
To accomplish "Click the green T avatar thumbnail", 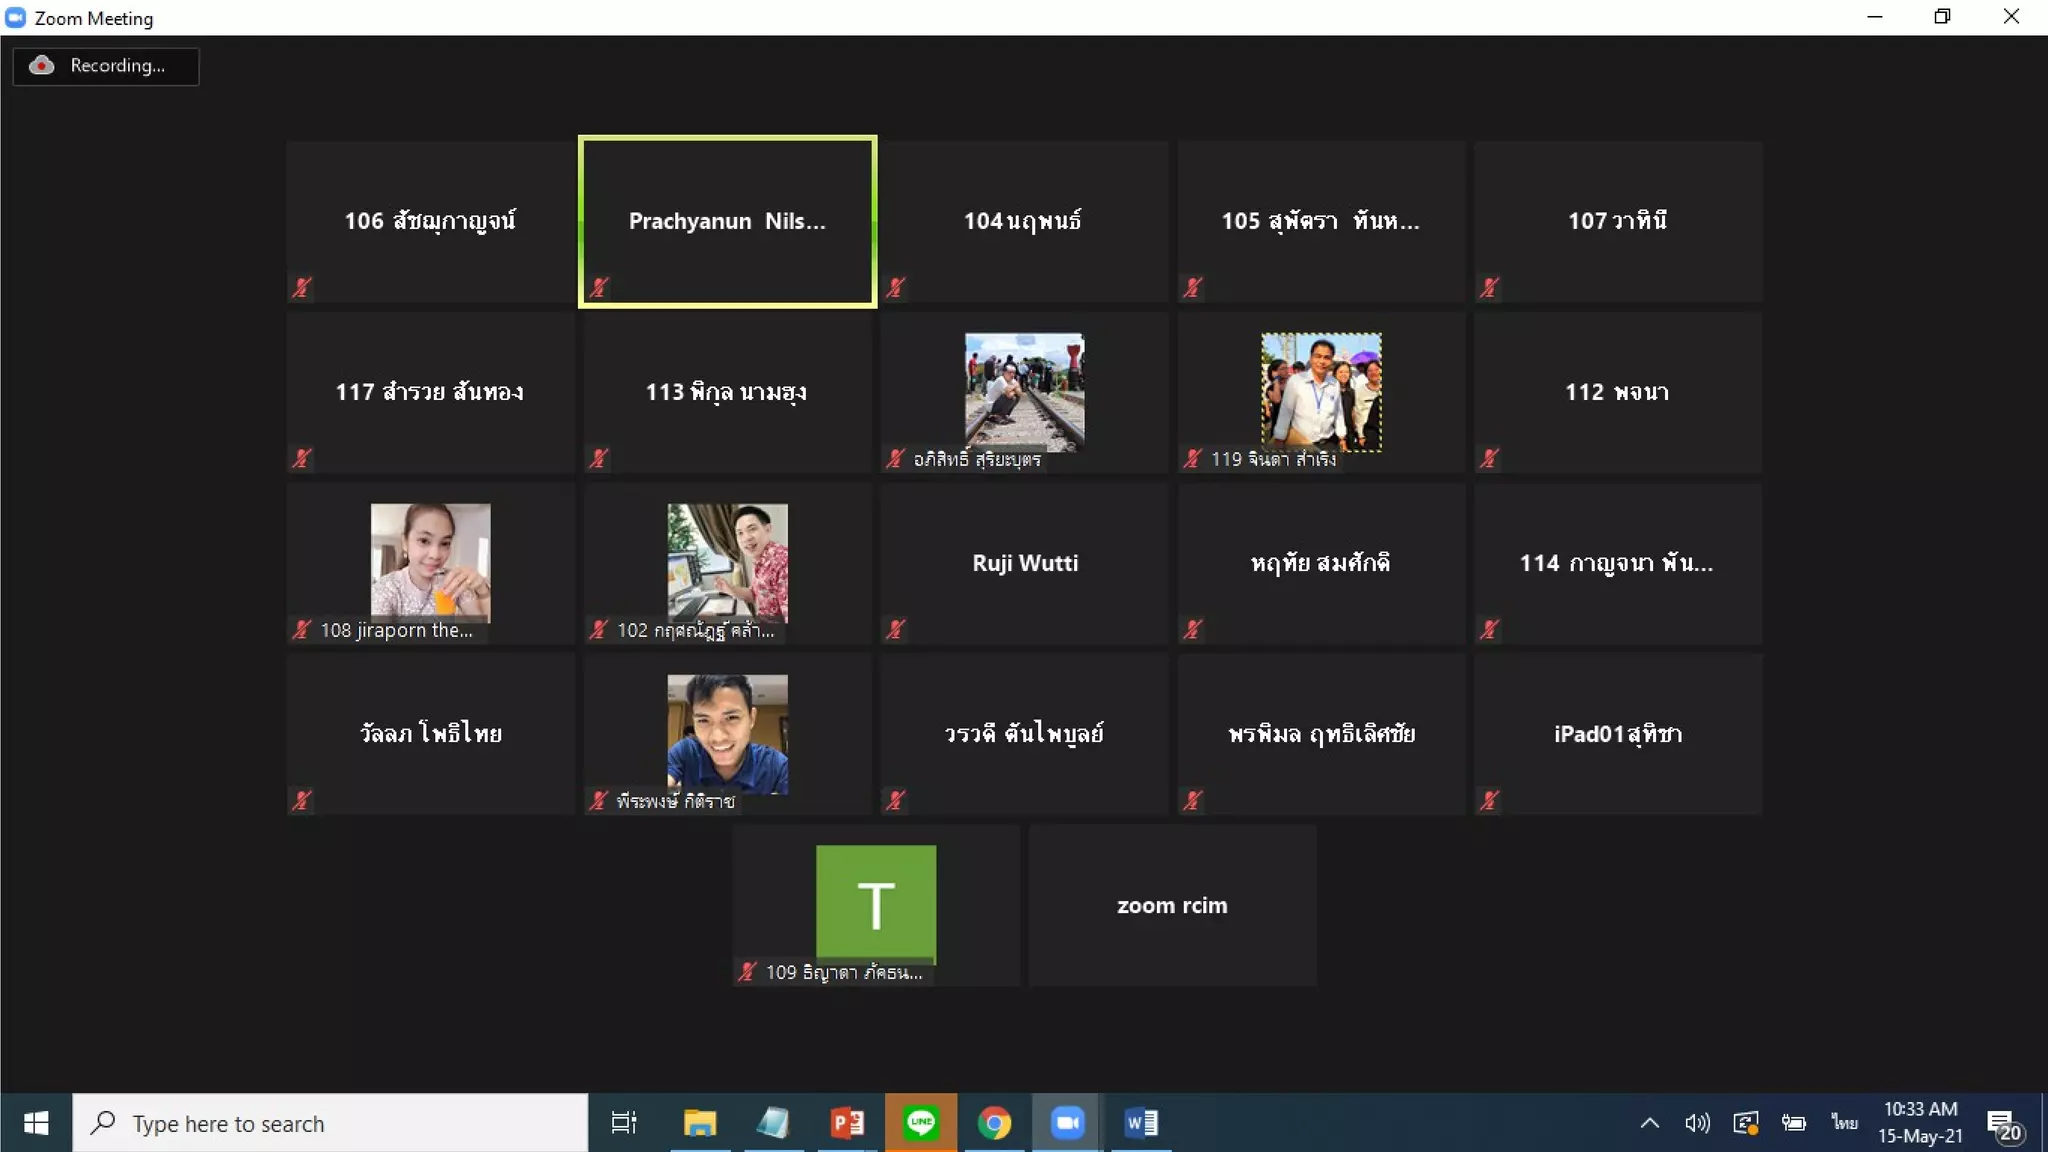I will coord(876,903).
